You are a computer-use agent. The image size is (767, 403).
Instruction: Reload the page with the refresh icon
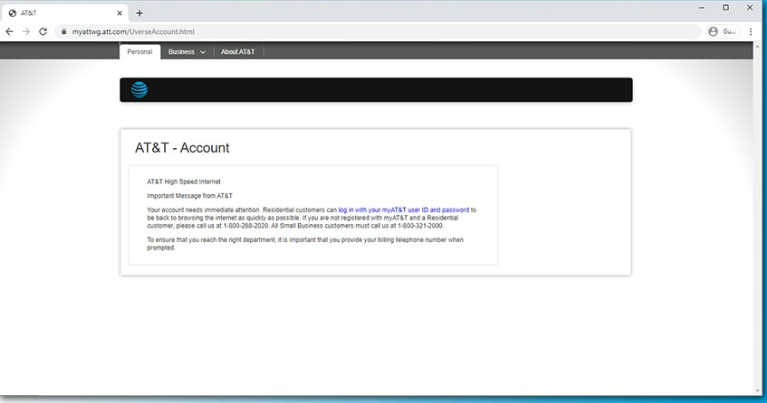(x=43, y=31)
